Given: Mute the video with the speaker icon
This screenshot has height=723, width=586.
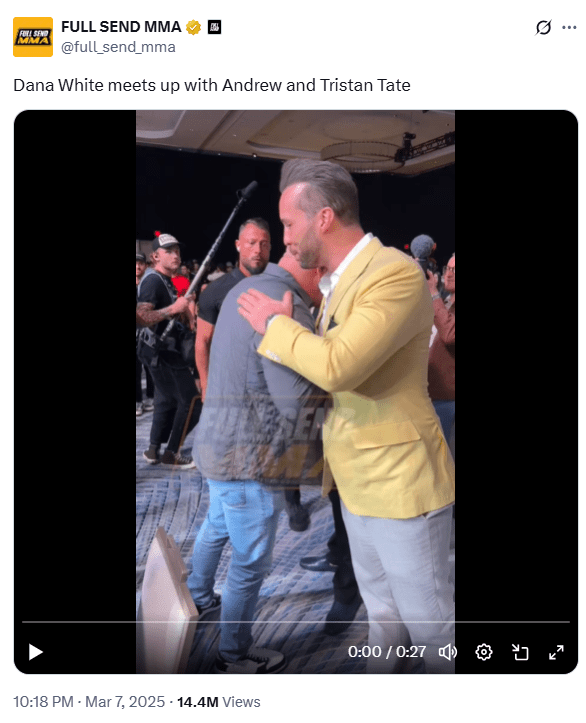Looking at the screenshot, I should coord(447,652).
